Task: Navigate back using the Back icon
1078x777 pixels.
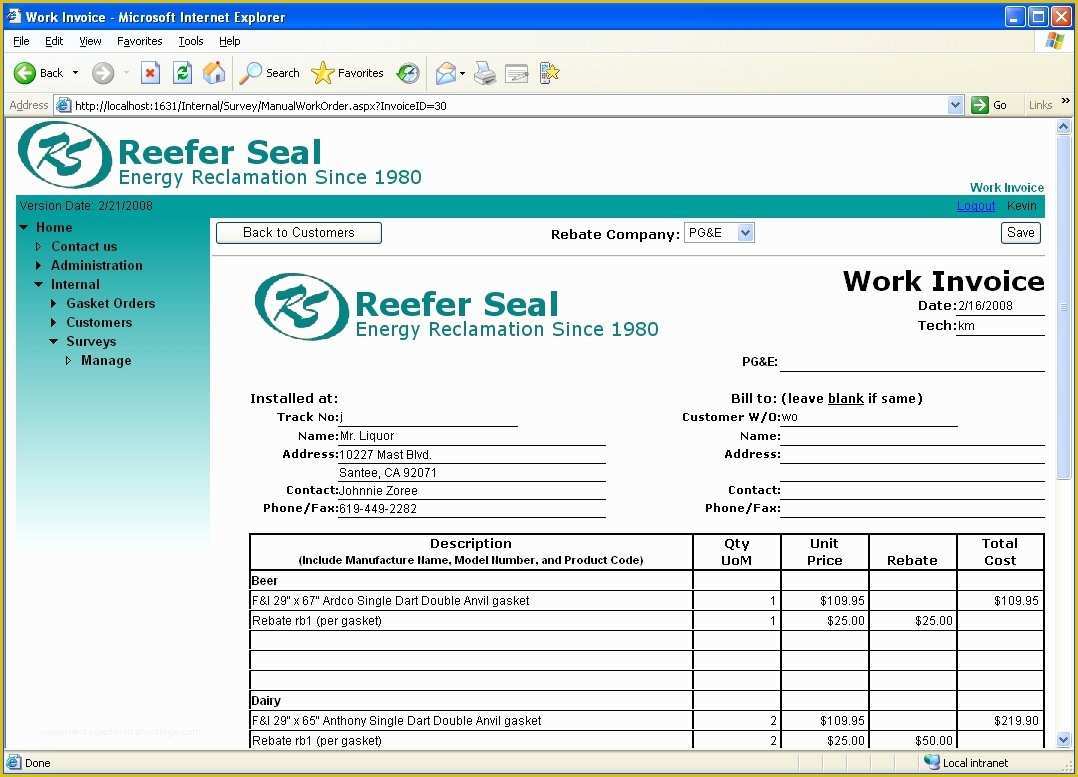Action: 25,73
